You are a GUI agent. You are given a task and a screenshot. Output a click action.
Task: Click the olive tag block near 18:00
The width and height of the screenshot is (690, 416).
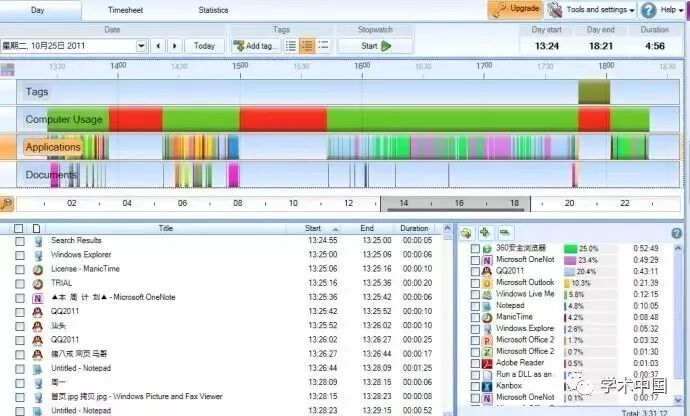[x=594, y=92]
